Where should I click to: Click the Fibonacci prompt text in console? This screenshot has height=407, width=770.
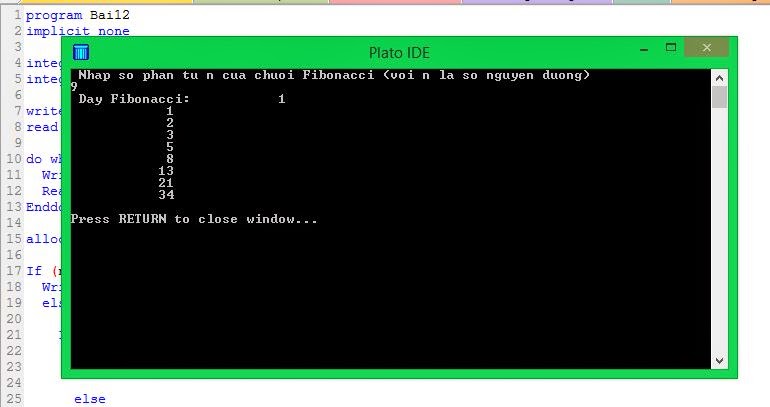tap(334, 75)
